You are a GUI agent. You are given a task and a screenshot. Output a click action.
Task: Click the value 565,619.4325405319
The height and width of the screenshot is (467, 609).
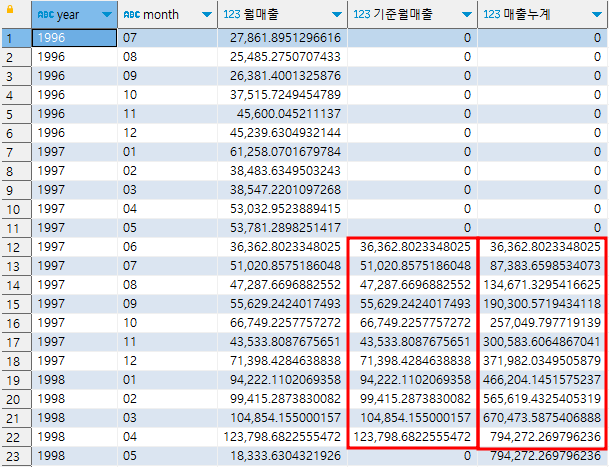tap(543, 399)
